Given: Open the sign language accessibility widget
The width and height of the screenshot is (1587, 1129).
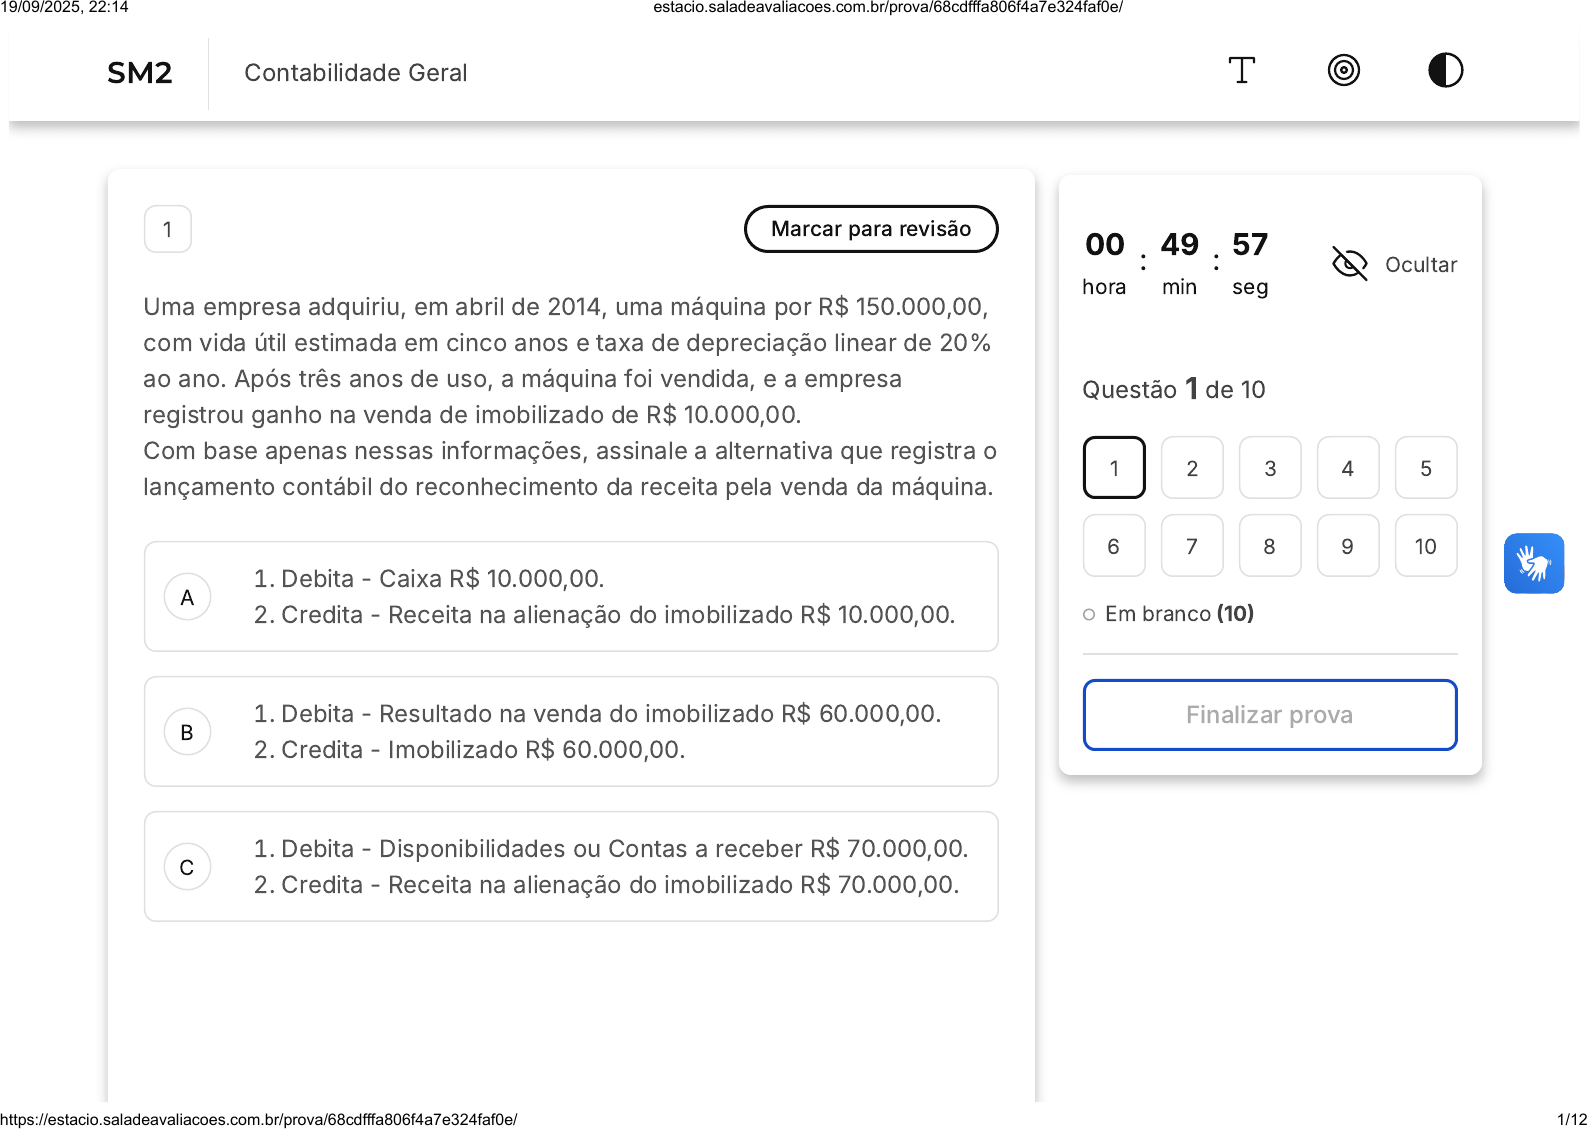Looking at the screenshot, I should coord(1533,563).
